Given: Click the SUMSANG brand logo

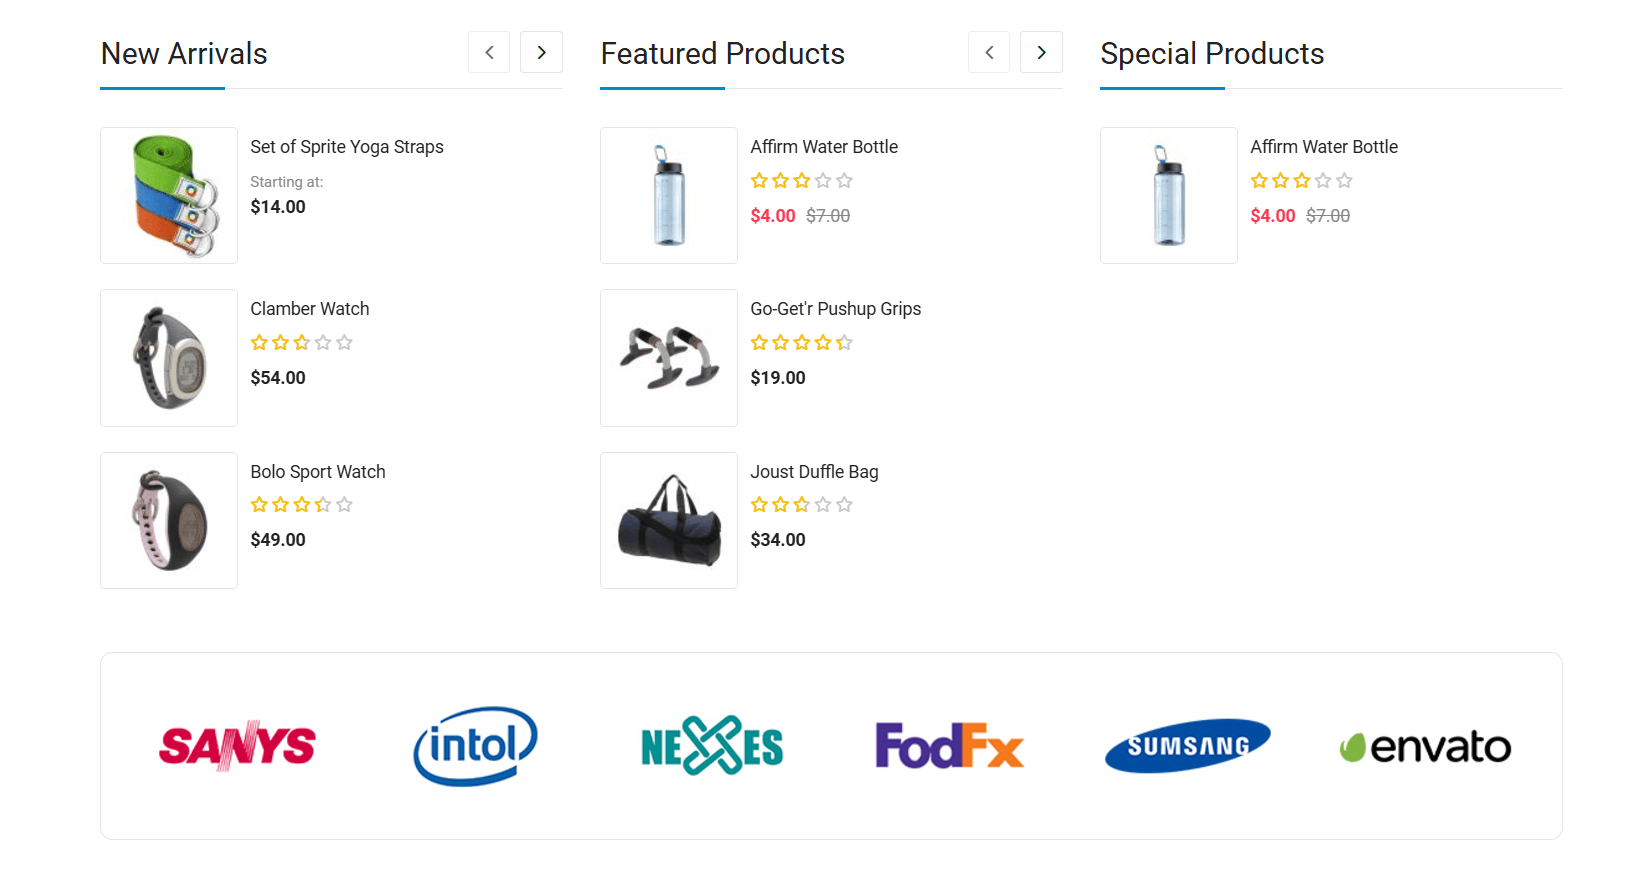Looking at the screenshot, I should pos(1187,746).
